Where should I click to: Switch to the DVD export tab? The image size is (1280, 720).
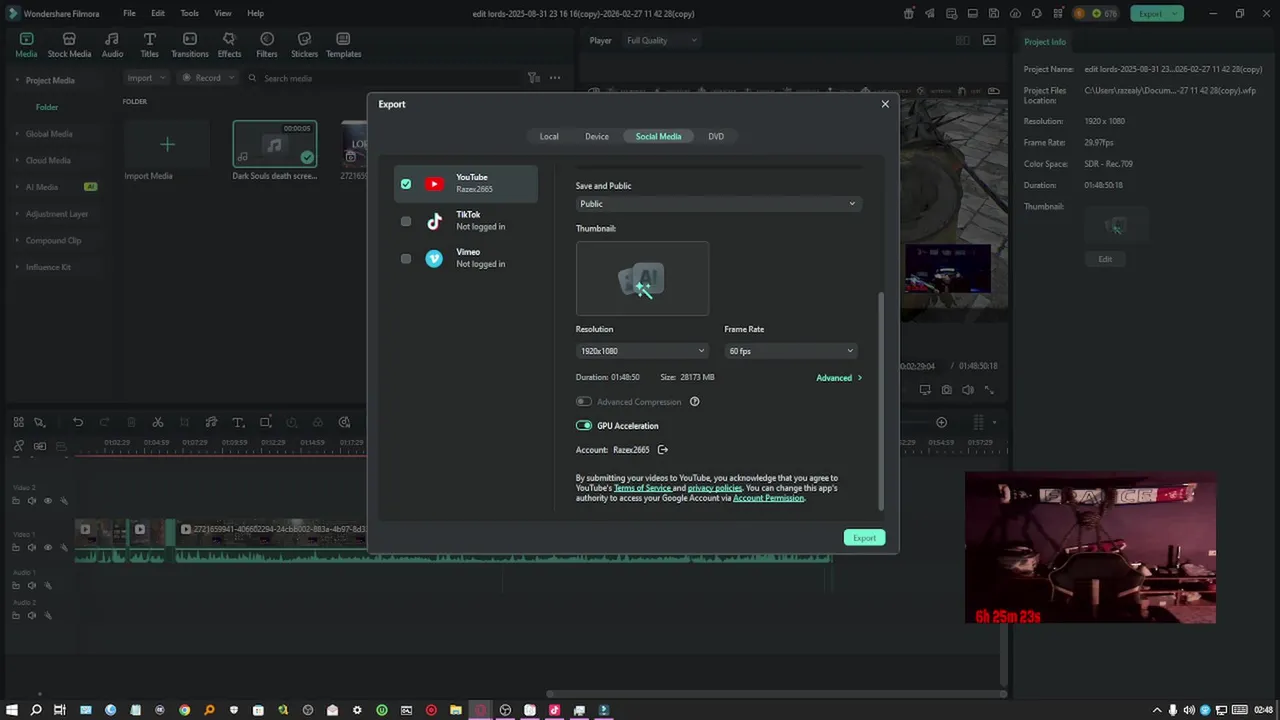[x=716, y=136]
